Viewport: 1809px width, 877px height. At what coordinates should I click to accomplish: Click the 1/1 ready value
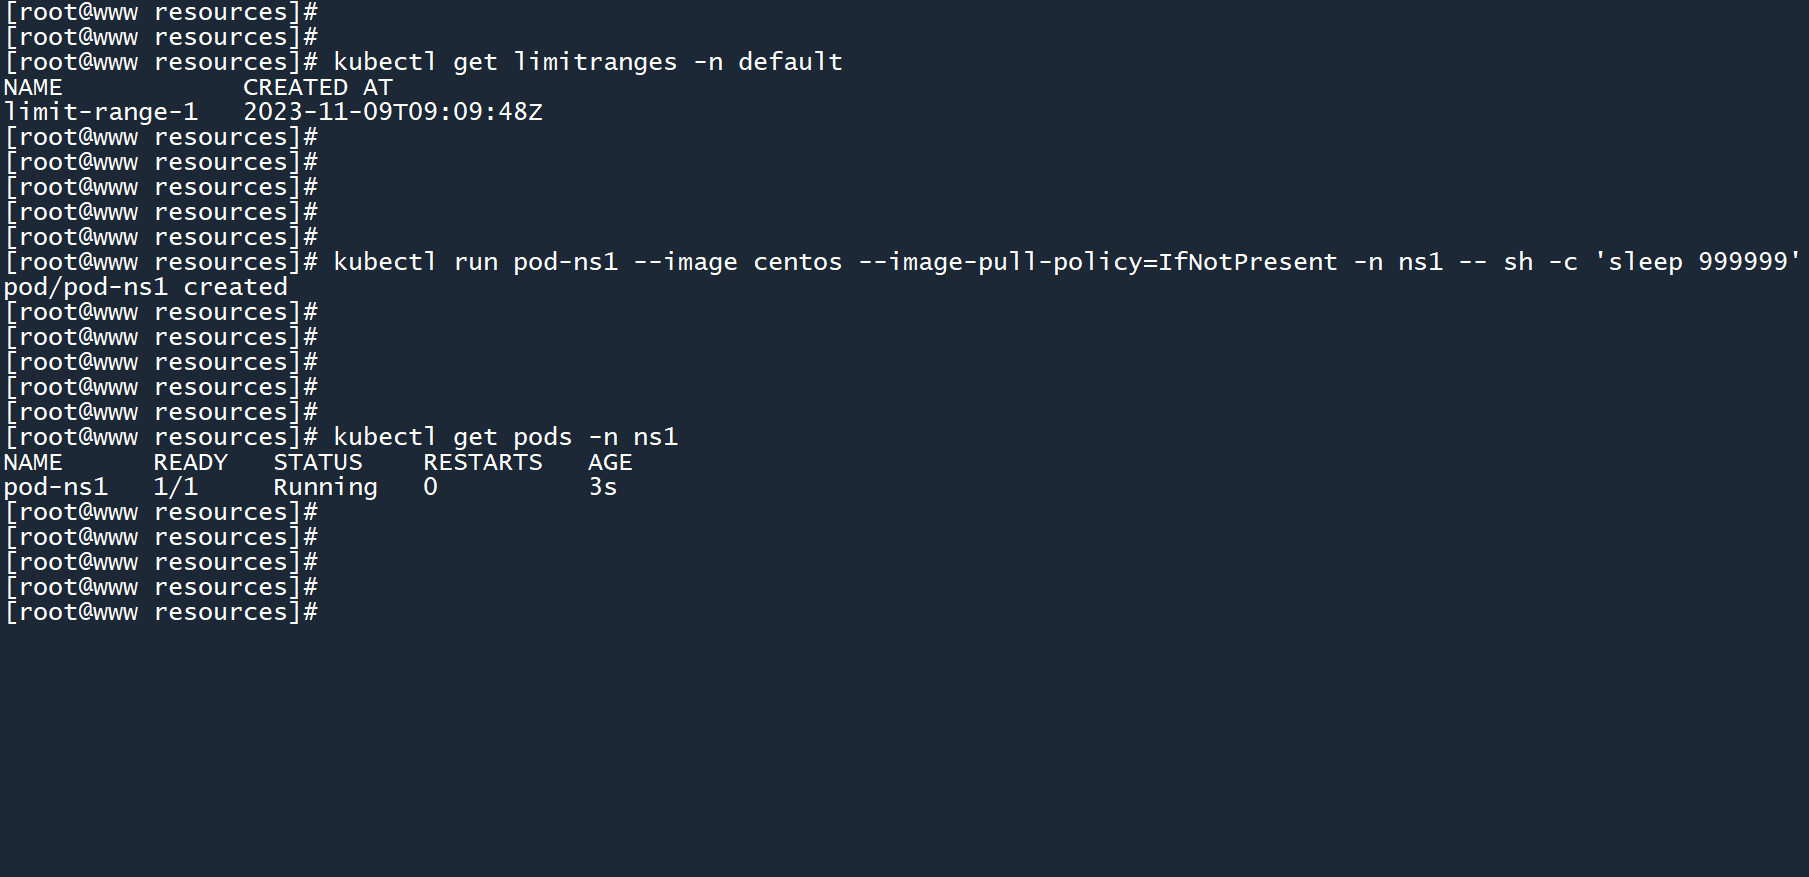pos(176,487)
